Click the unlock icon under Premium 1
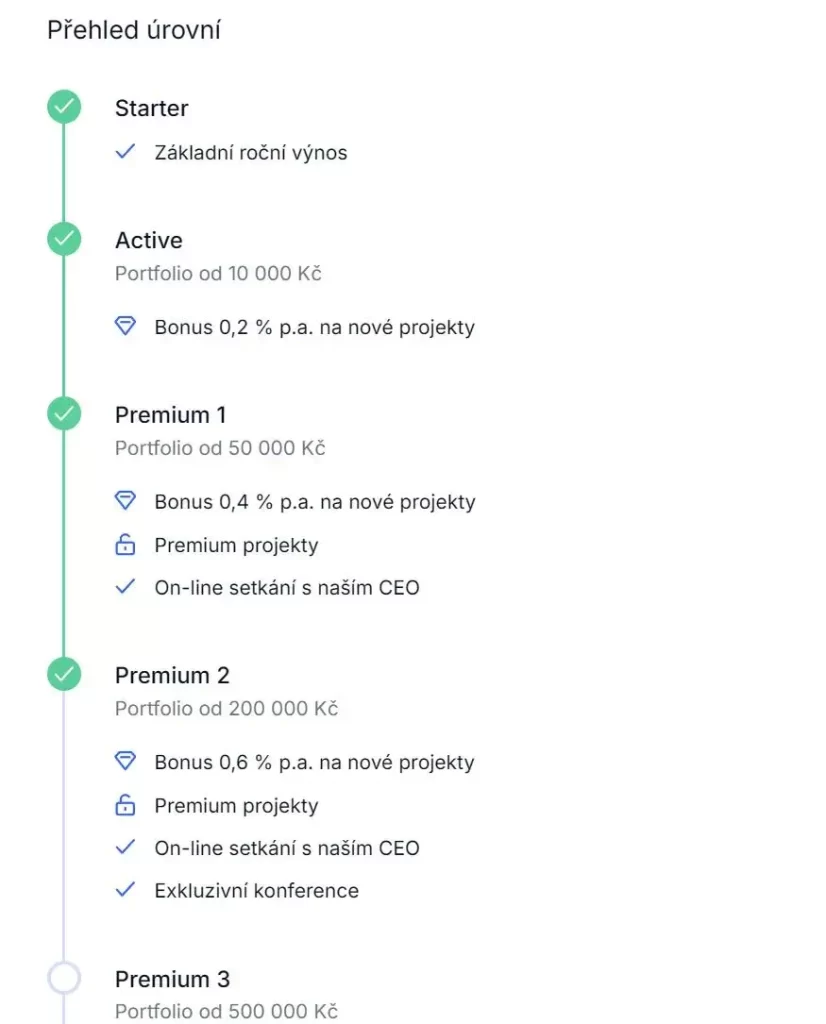Viewport: 826px width, 1024px height. click(x=125, y=545)
